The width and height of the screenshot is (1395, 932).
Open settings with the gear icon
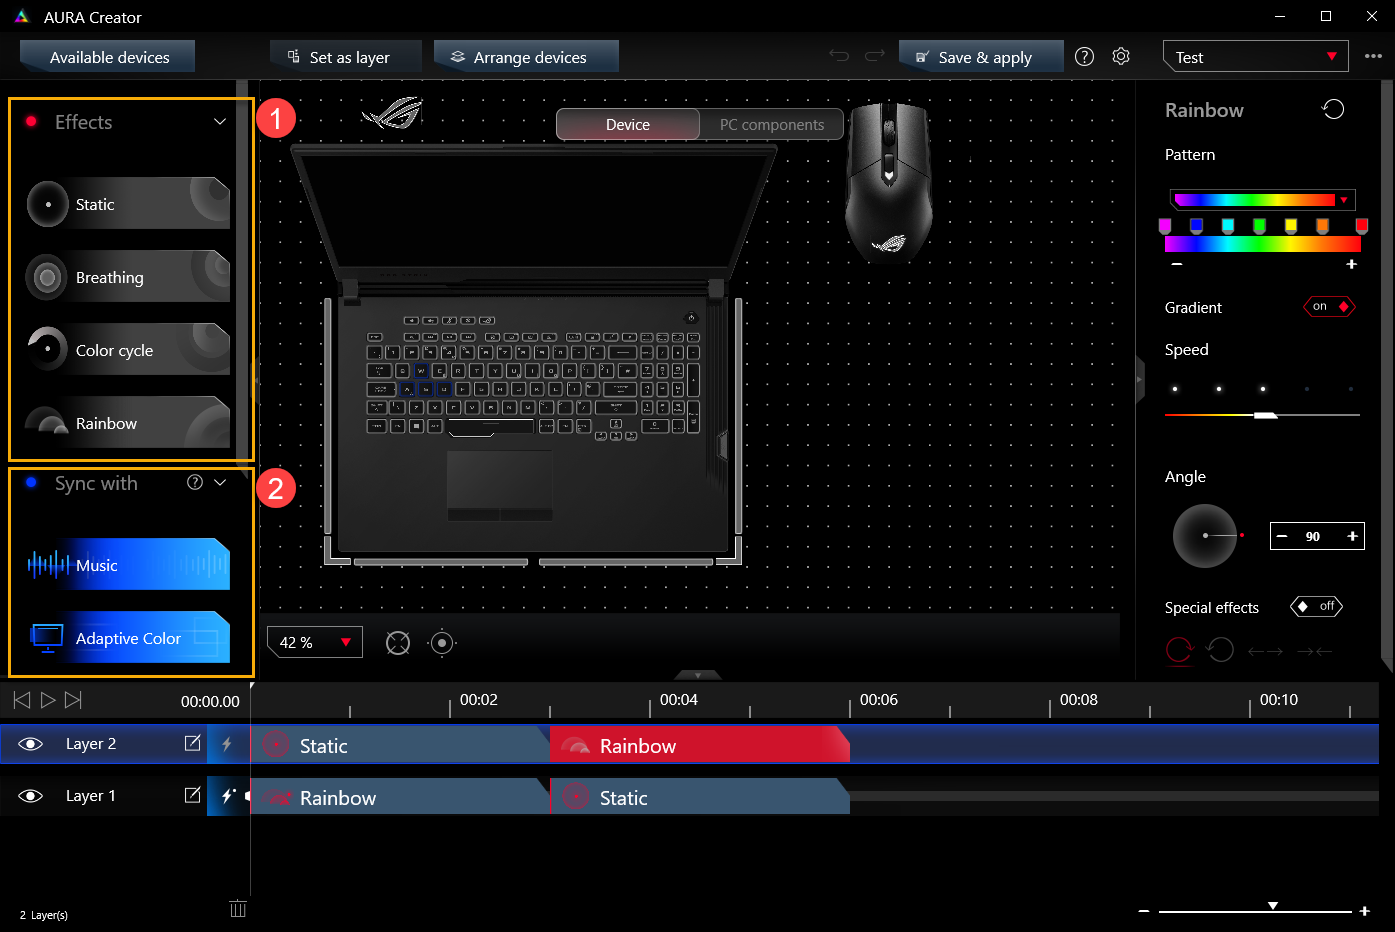[1121, 57]
